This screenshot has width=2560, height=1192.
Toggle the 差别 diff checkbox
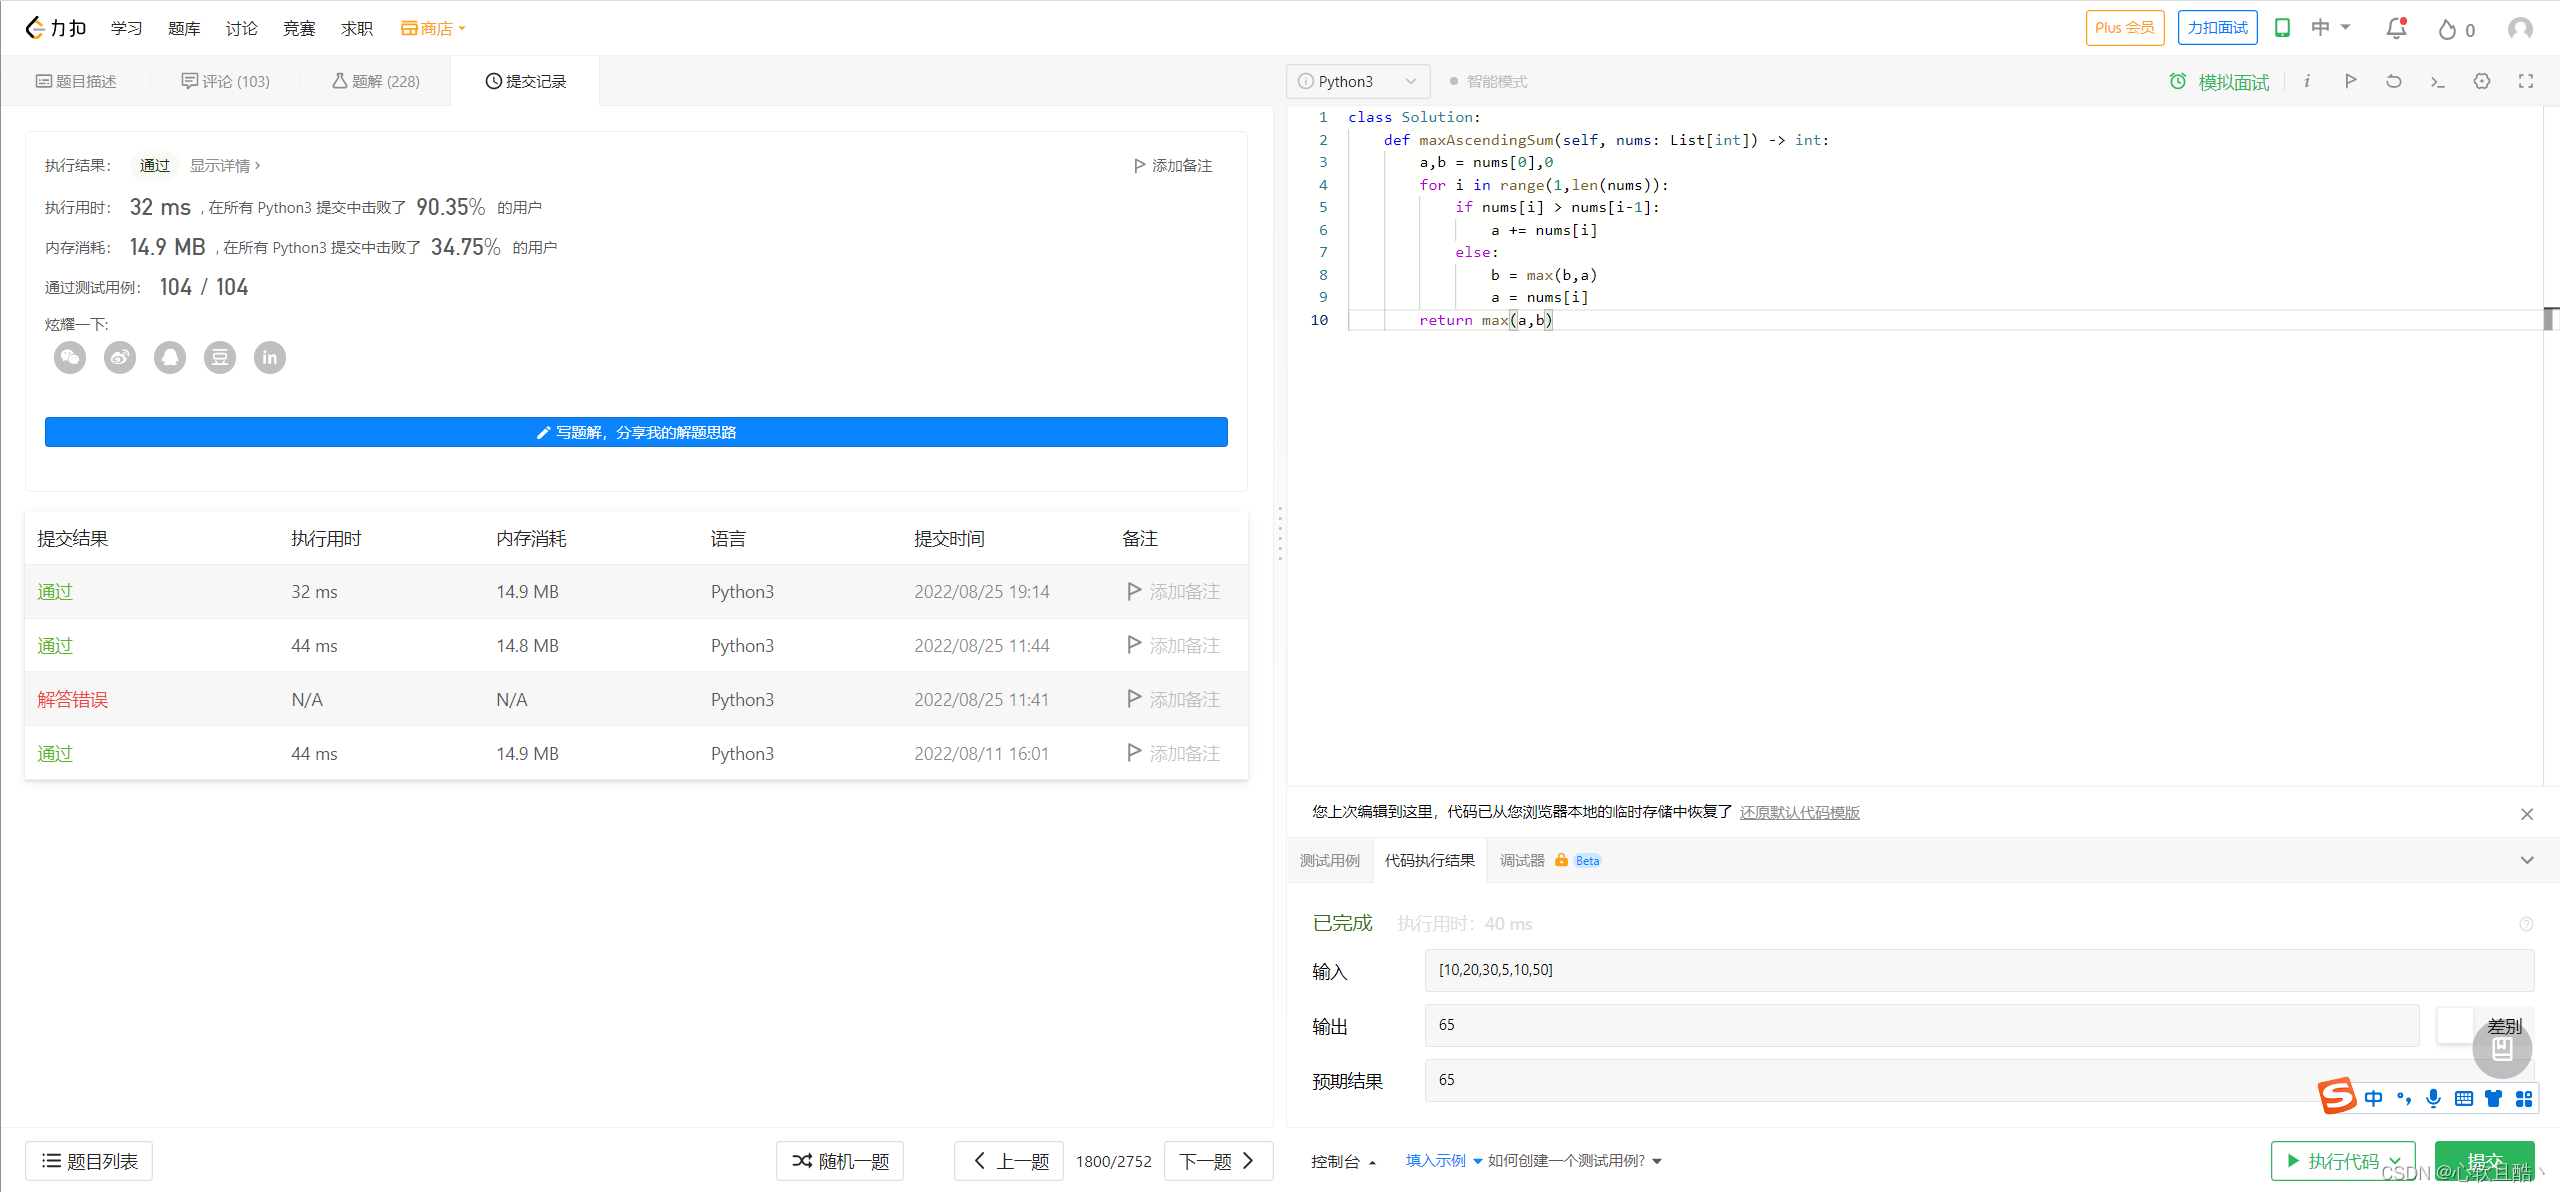[x=2455, y=1026]
